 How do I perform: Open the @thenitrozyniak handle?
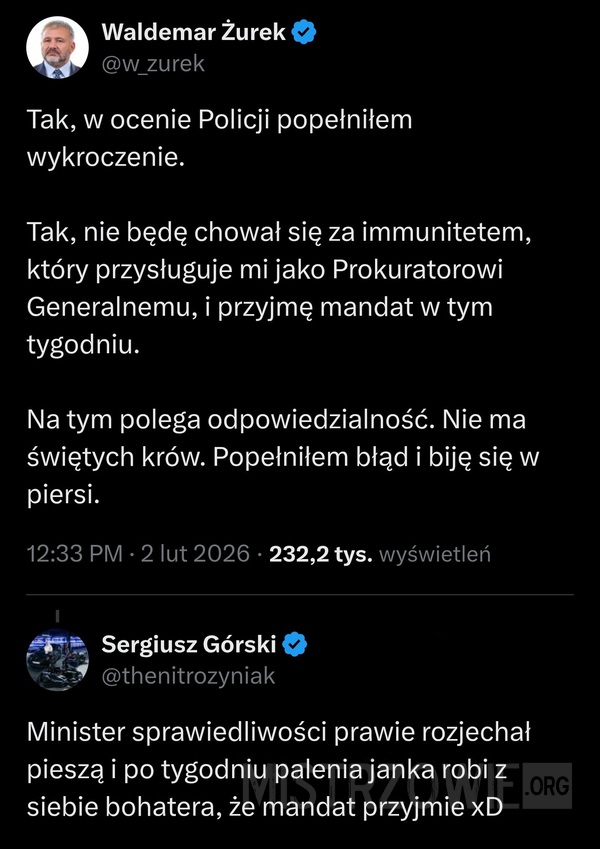[x=188, y=676]
